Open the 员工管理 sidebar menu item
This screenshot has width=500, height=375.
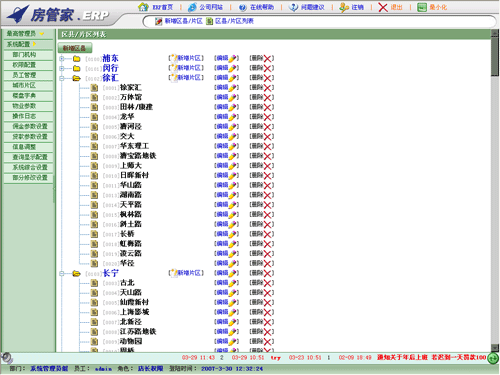[x=28, y=75]
